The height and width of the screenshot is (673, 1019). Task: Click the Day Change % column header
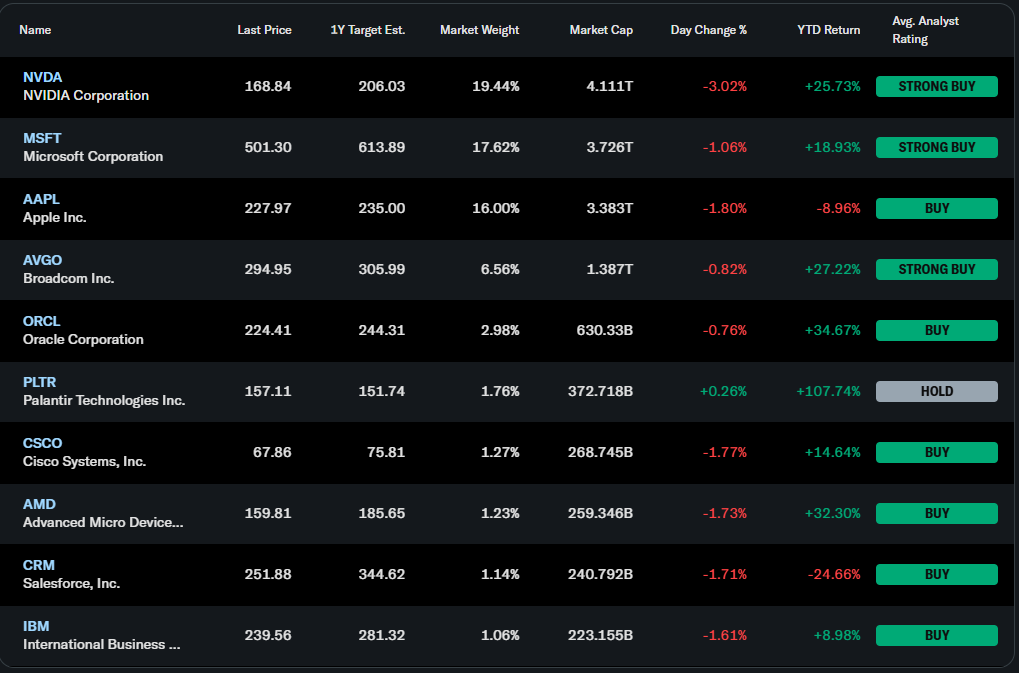tap(709, 30)
